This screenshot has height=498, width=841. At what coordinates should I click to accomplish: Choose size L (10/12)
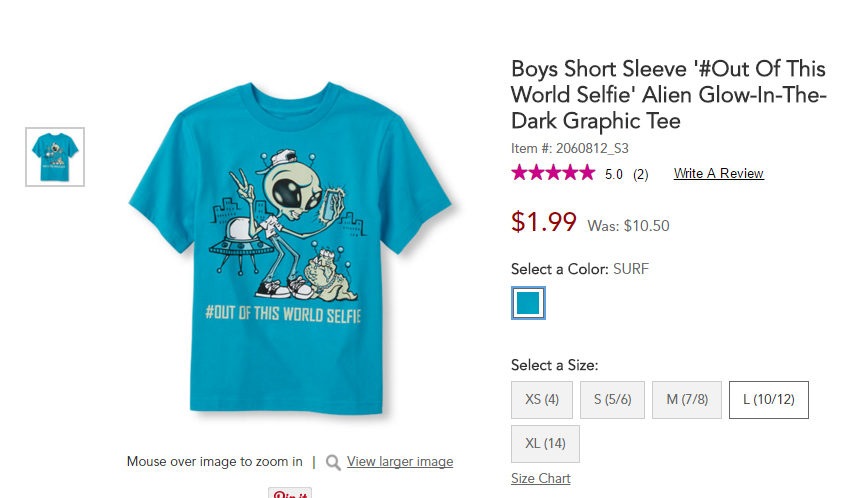click(768, 400)
